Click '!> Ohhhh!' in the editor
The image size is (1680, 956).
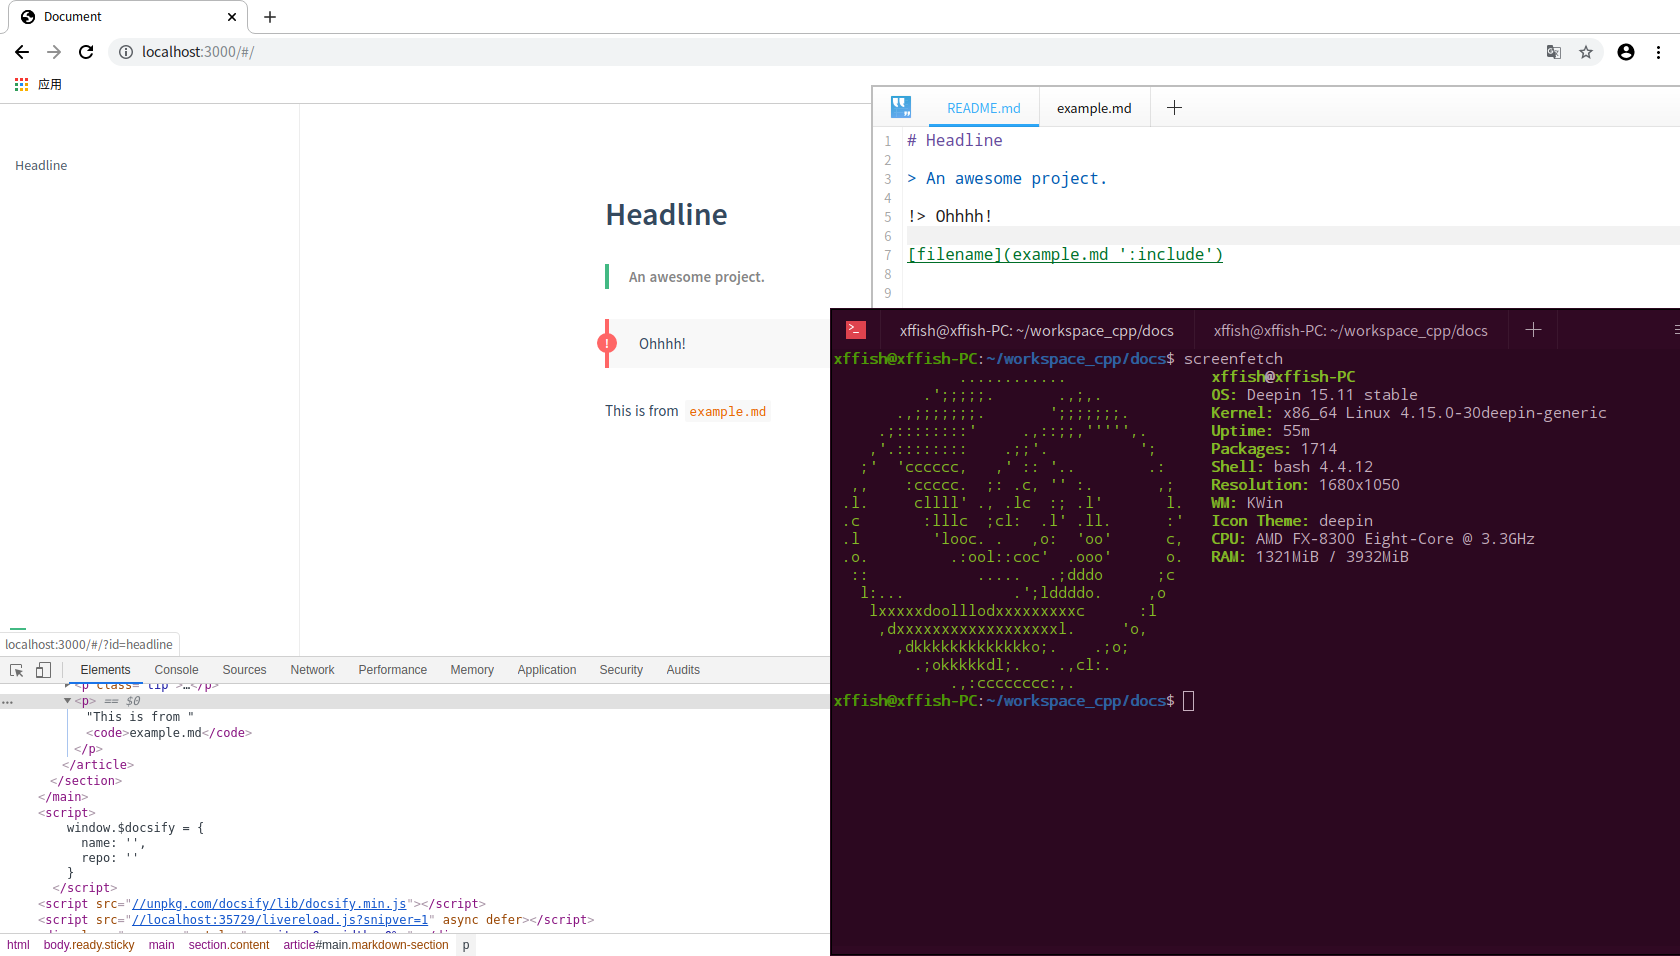(x=950, y=216)
